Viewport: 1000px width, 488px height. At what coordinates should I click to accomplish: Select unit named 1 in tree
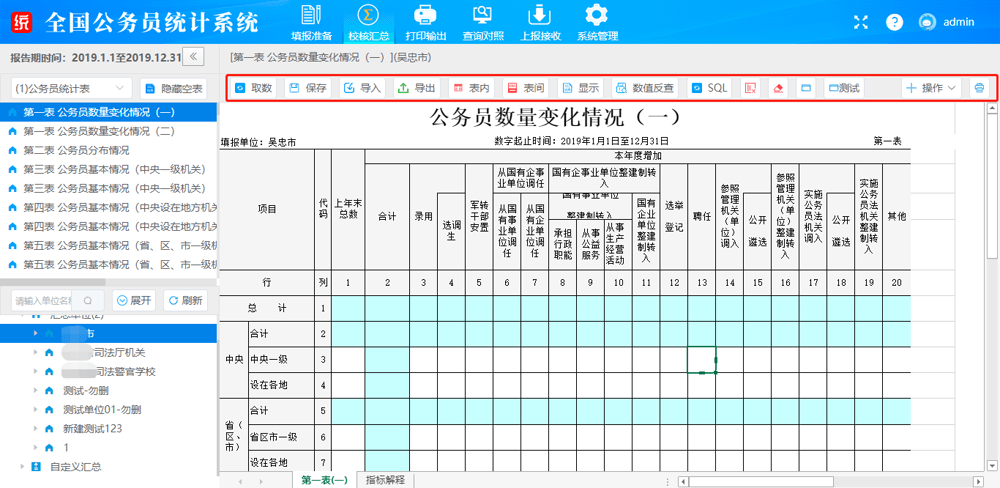(66, 447)
